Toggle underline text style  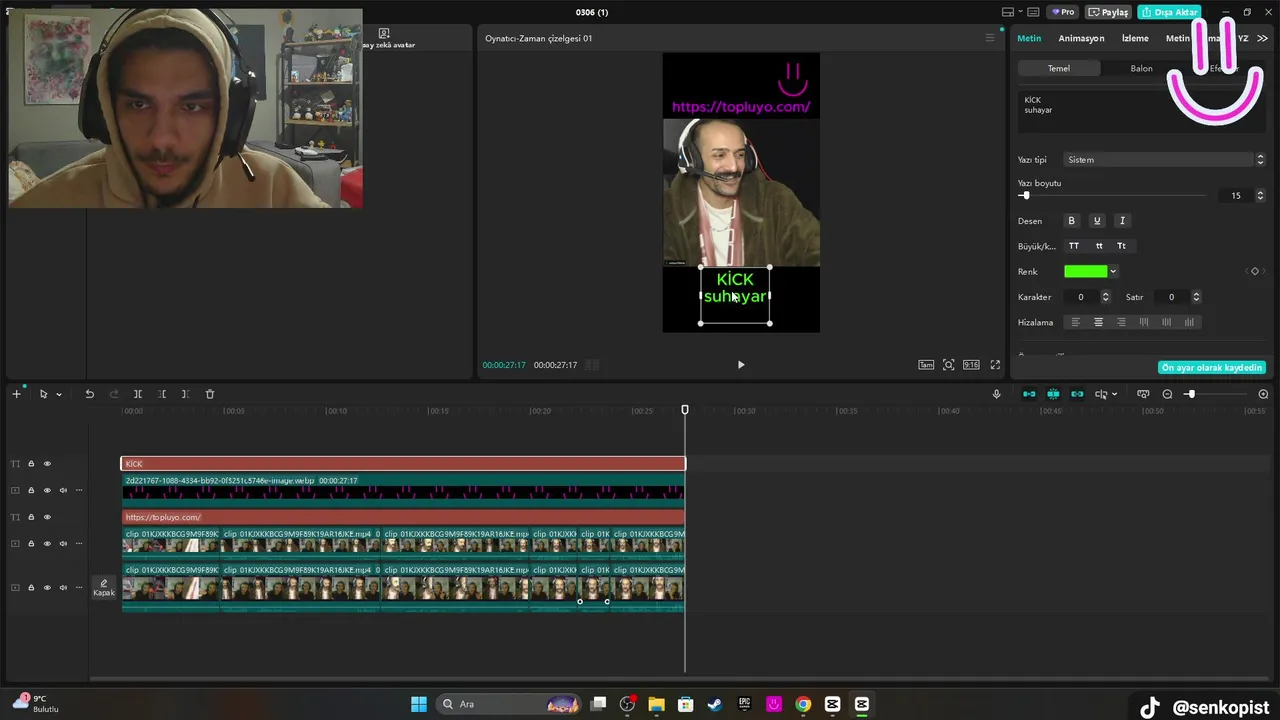click(1097, 221)
